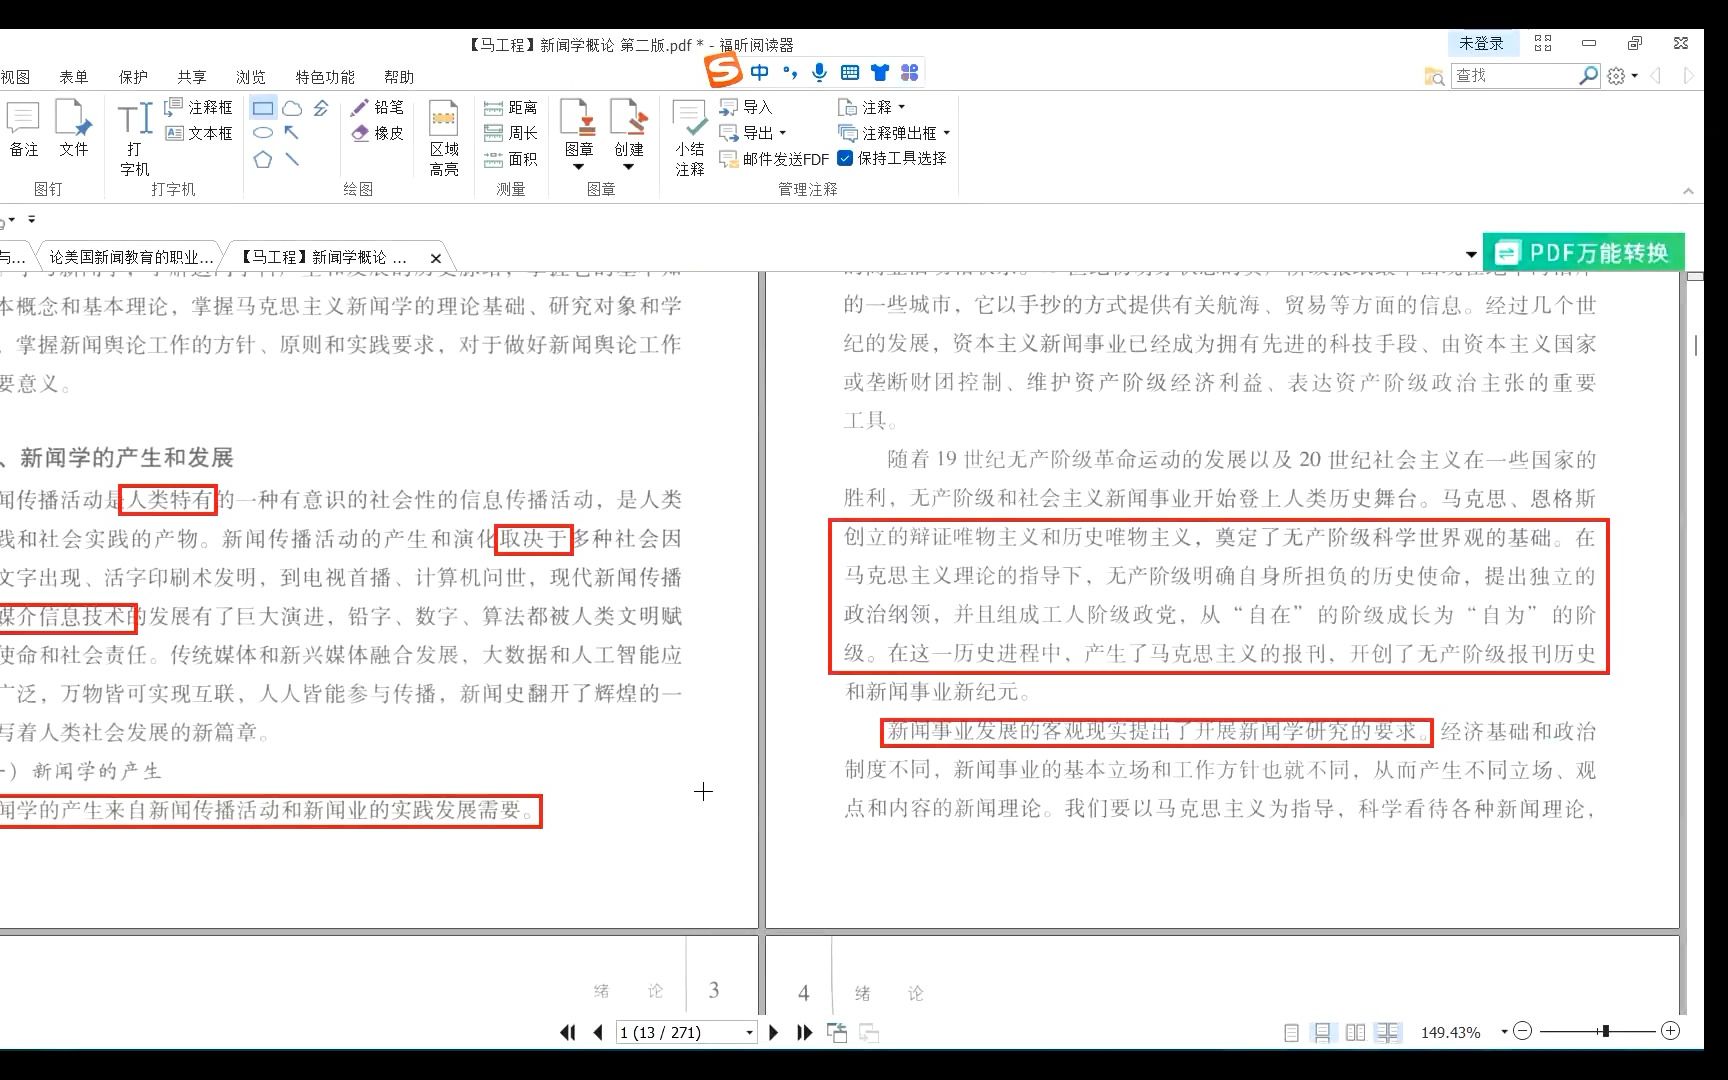Toggle 保持工具选择 checkbox
Screen dimensions: 1728x1080
tap(845, 158)
